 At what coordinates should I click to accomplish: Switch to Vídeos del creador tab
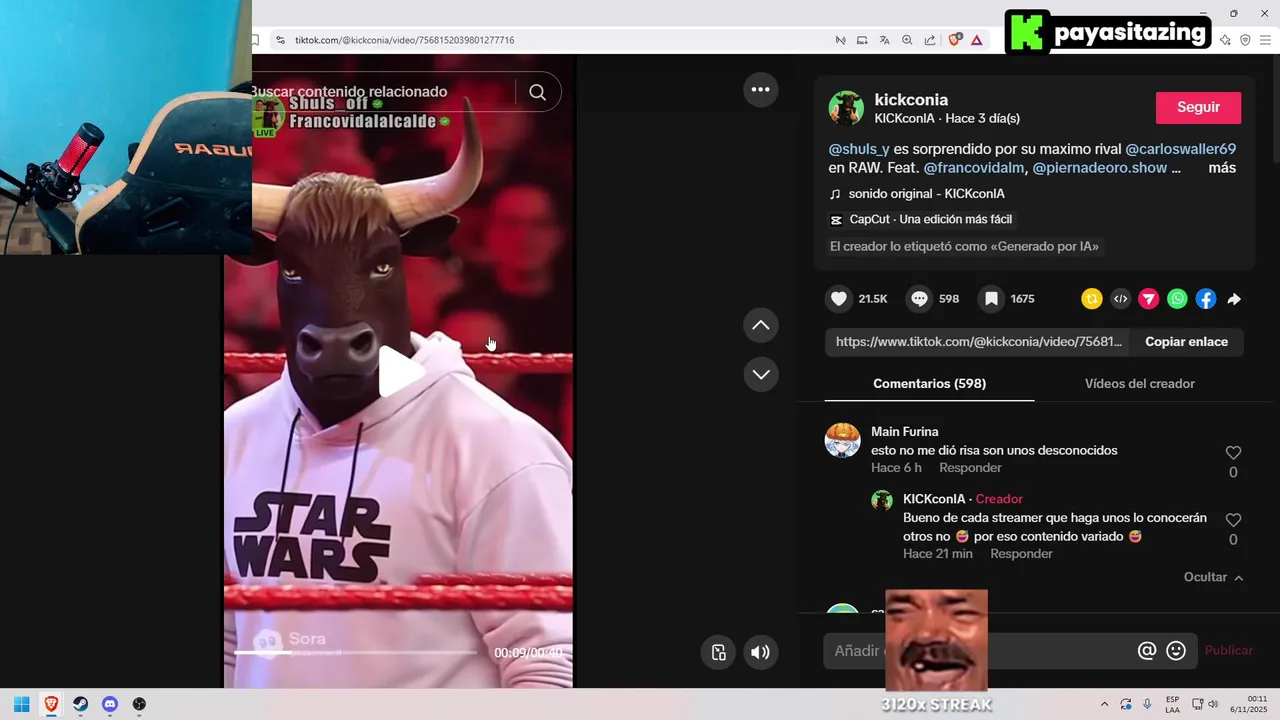point(1139,384)
